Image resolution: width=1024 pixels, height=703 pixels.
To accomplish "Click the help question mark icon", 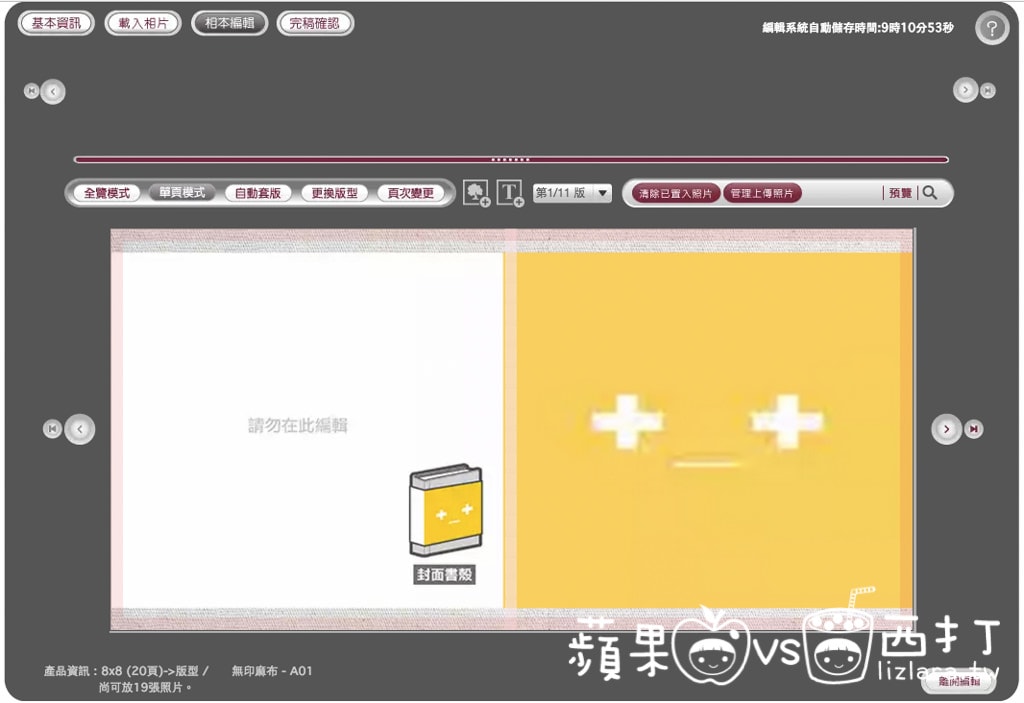I will pos(991,28).
